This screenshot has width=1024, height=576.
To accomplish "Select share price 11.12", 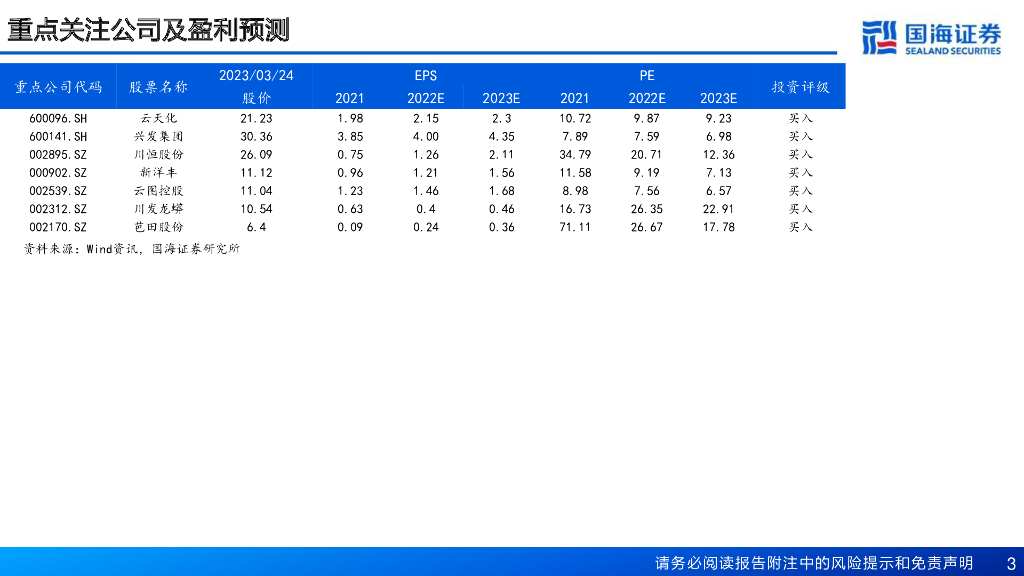I will click(256, 173).
